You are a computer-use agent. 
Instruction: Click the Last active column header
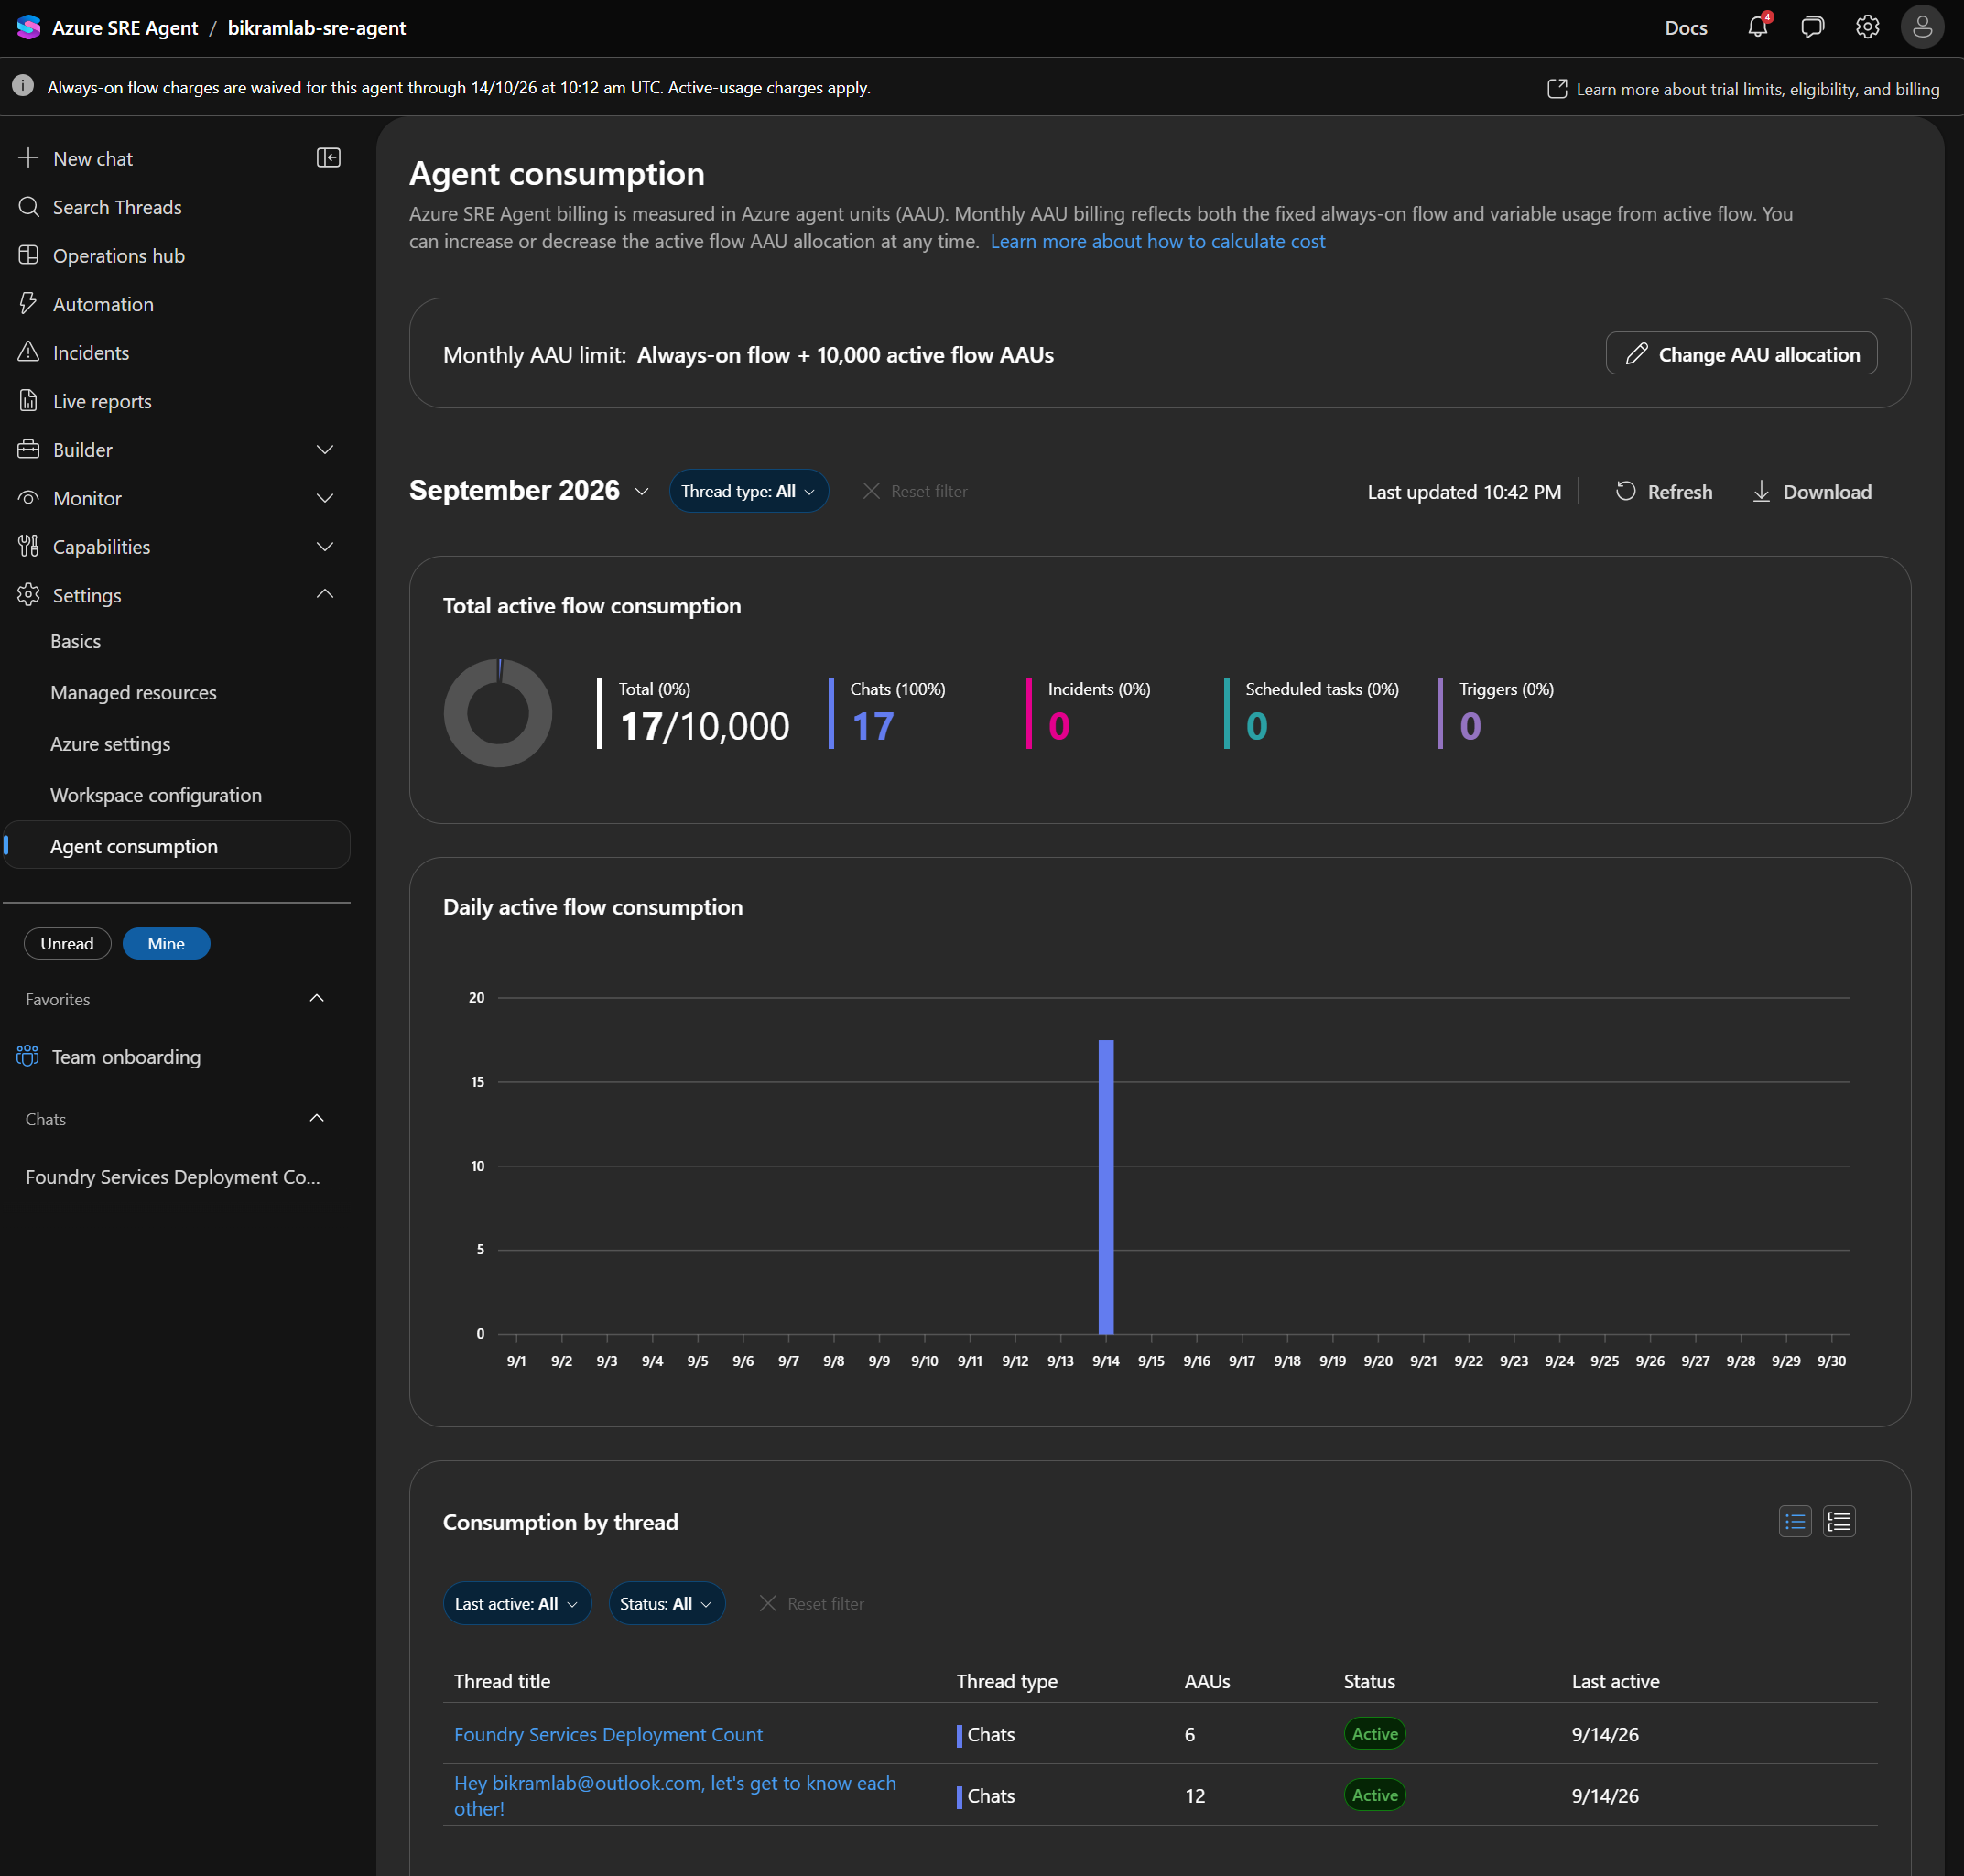coord(1614,1681)
